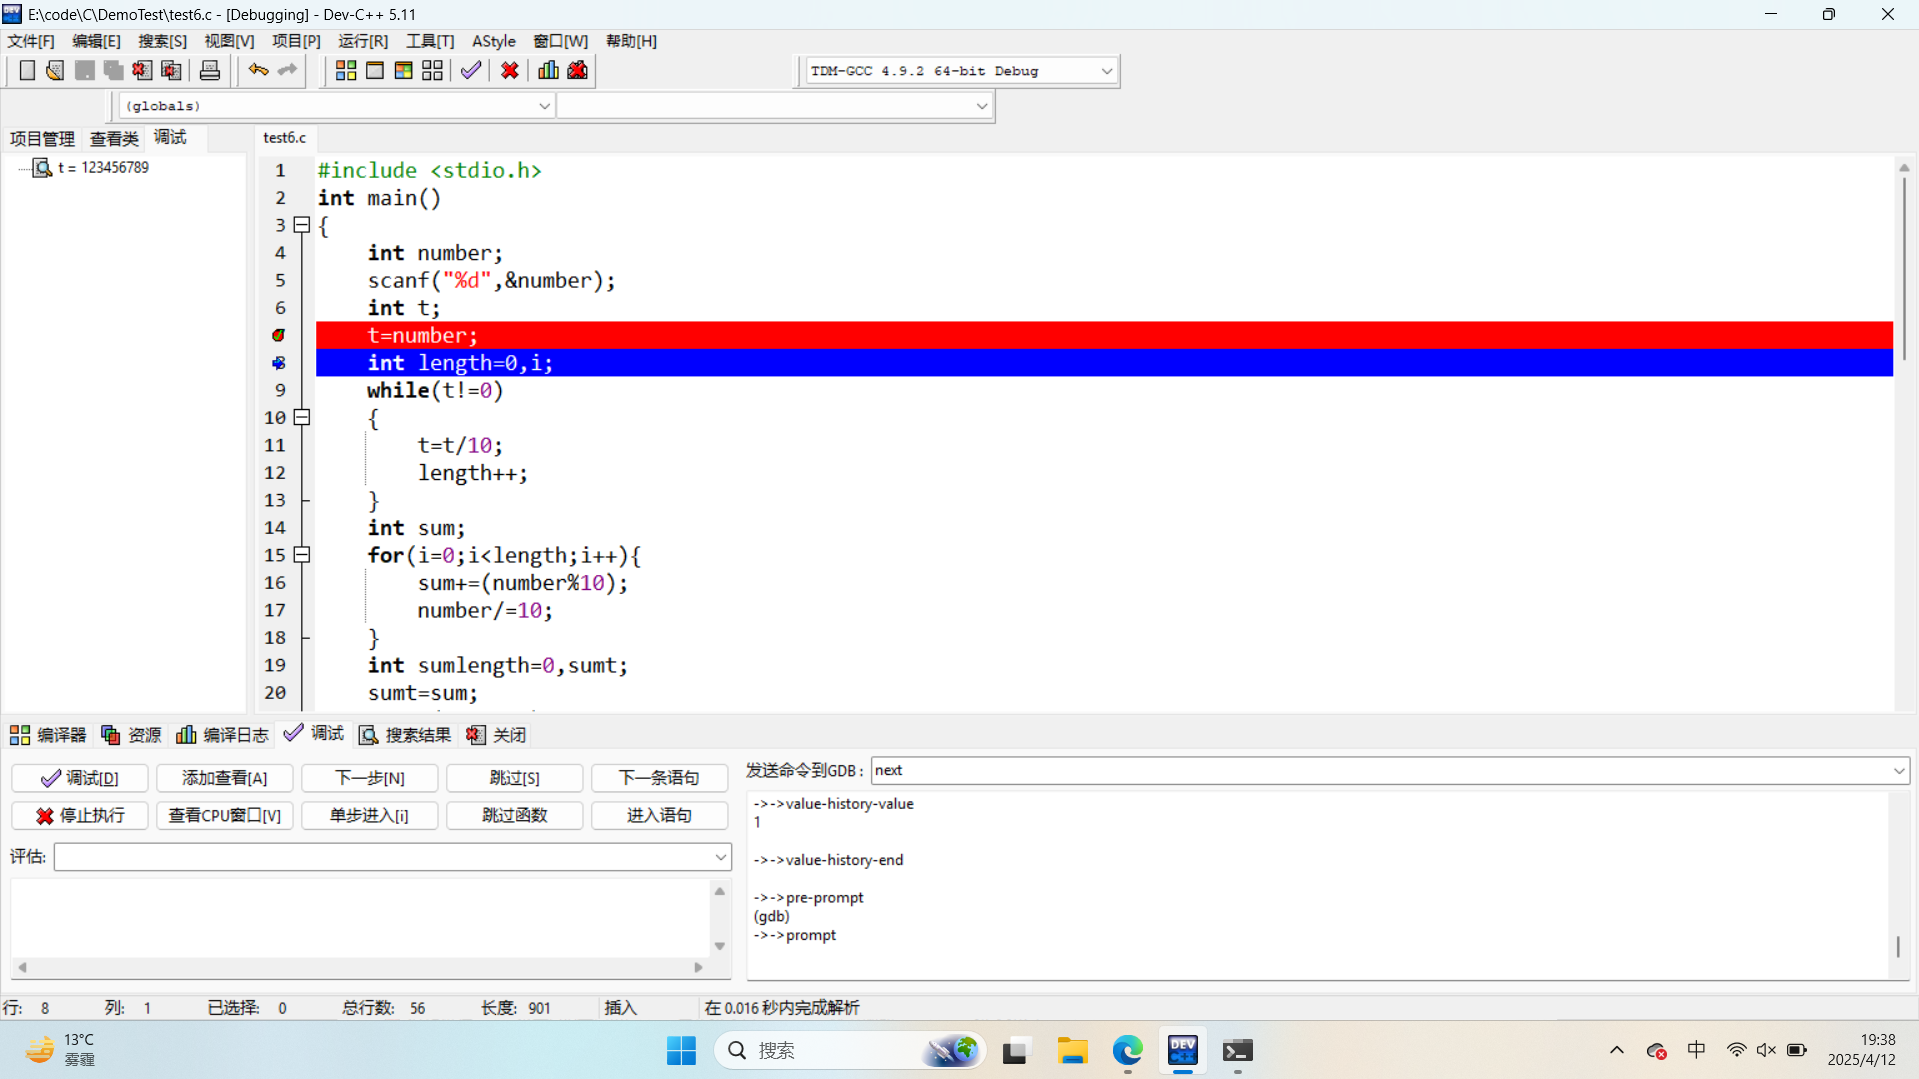
Task: Open the 搜索结果 search results tab
Action: 405,735
